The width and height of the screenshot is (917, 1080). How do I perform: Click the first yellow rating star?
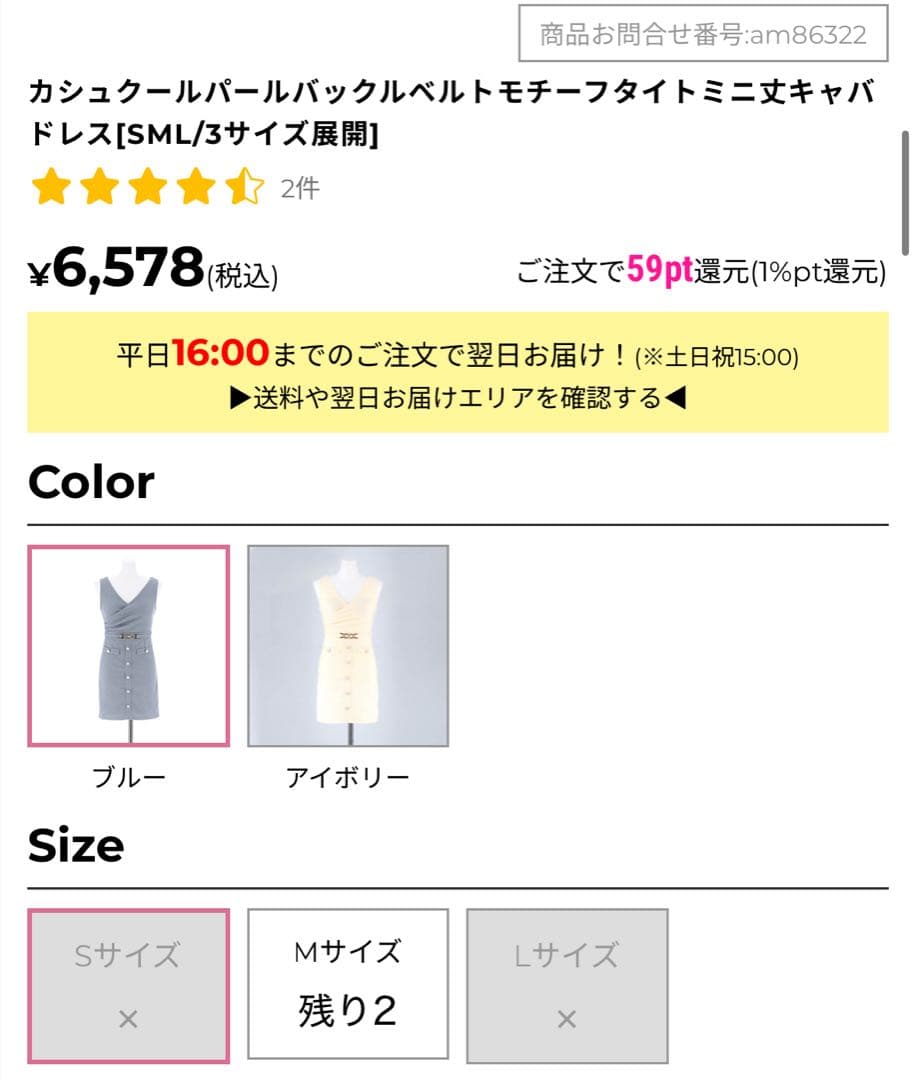pos(51,187)
